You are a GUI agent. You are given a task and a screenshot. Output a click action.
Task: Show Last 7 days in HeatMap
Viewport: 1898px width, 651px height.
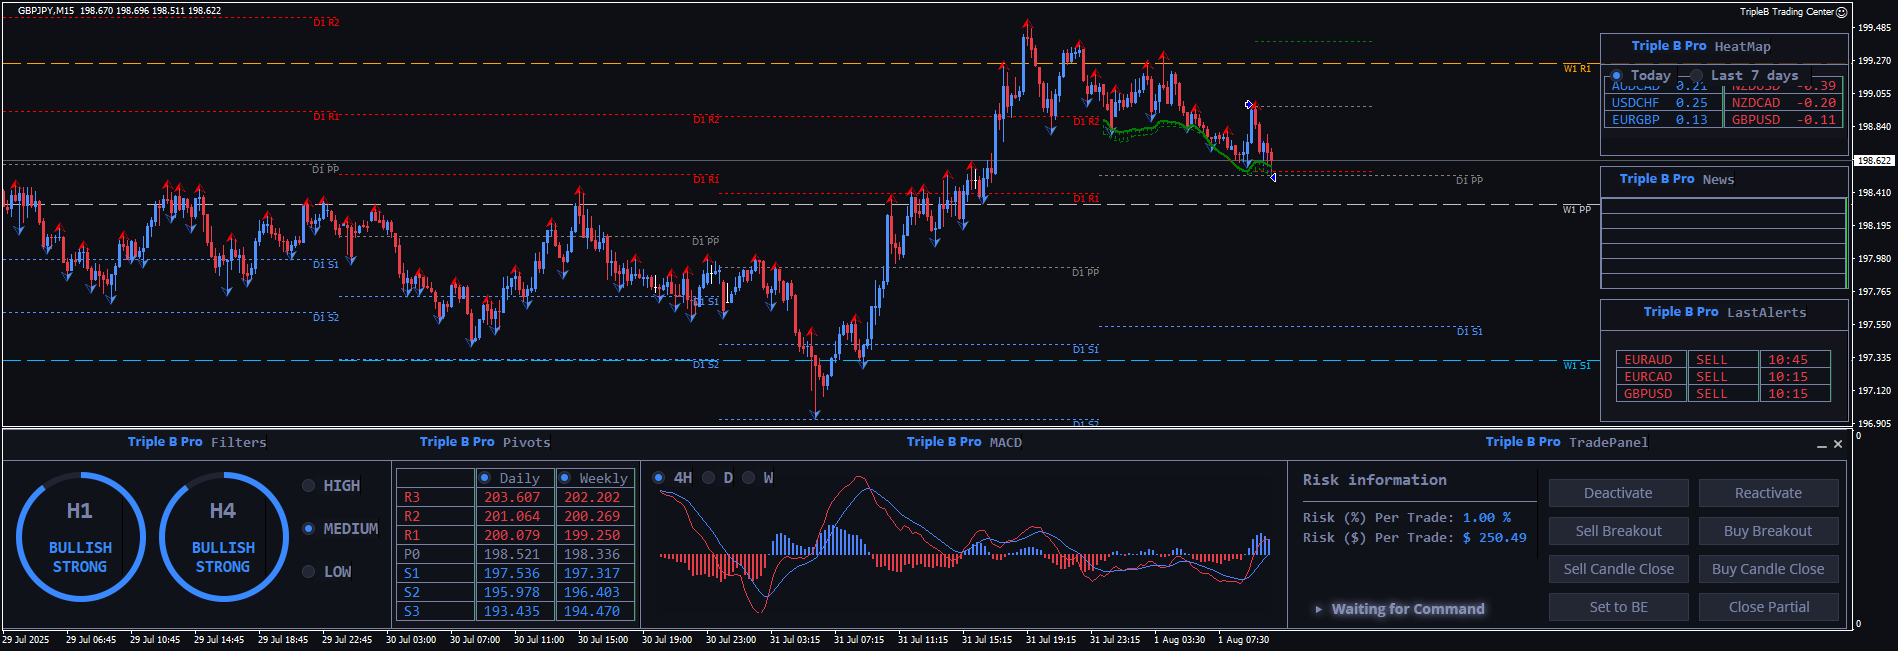[1697, 76]
